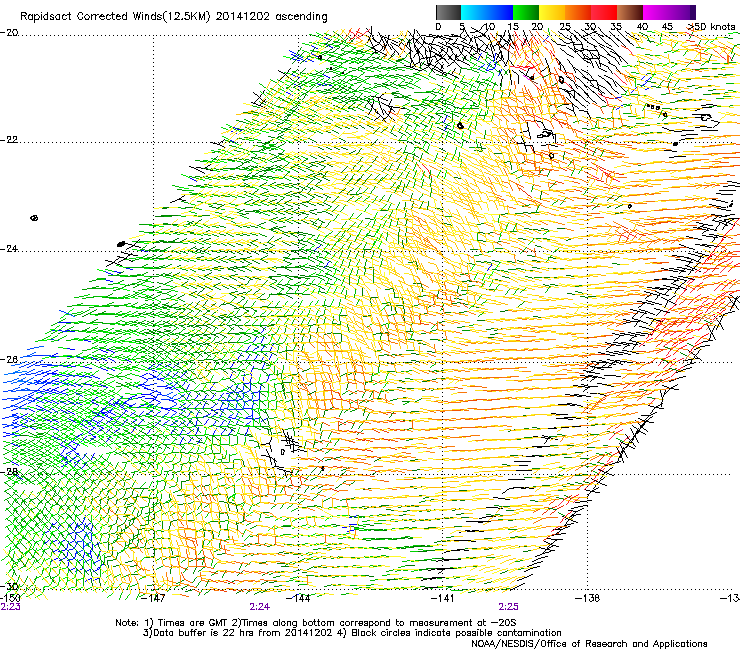Click the purple 2:25 time label
The height and width of the screenshot is (650, 740).
point(508,607)
